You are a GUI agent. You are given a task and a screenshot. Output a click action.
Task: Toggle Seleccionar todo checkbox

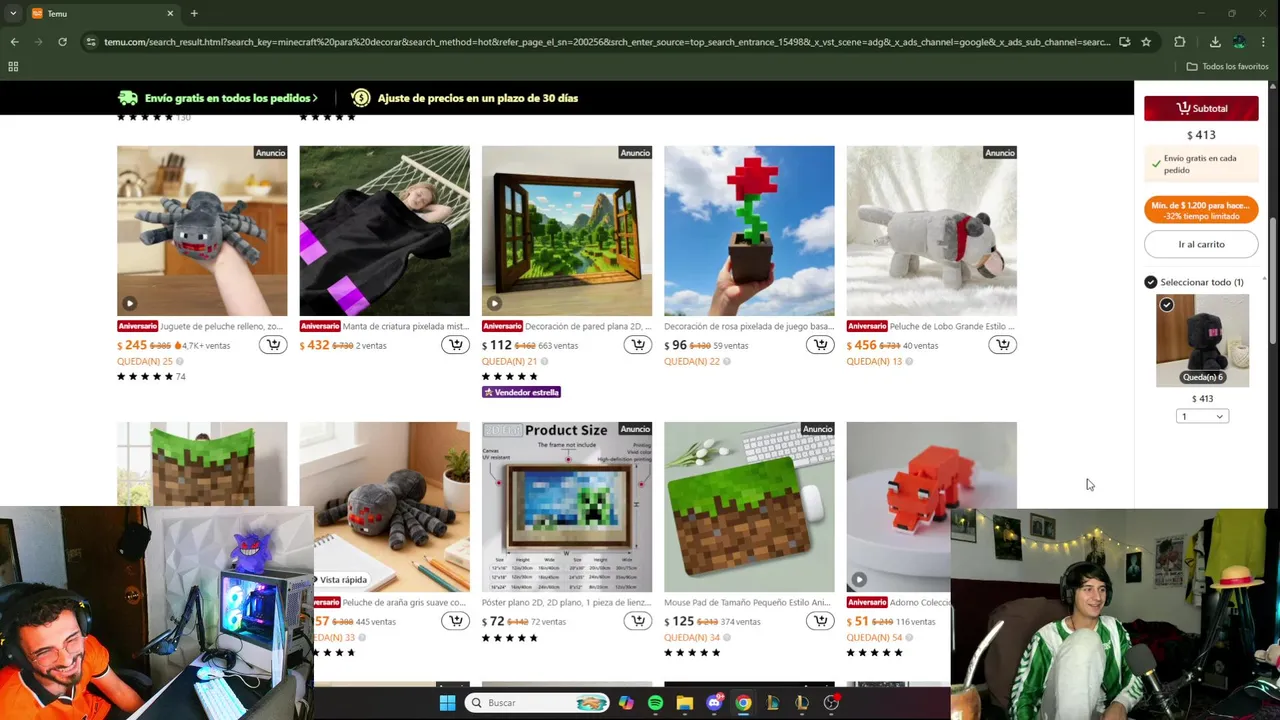point(1150,282)
